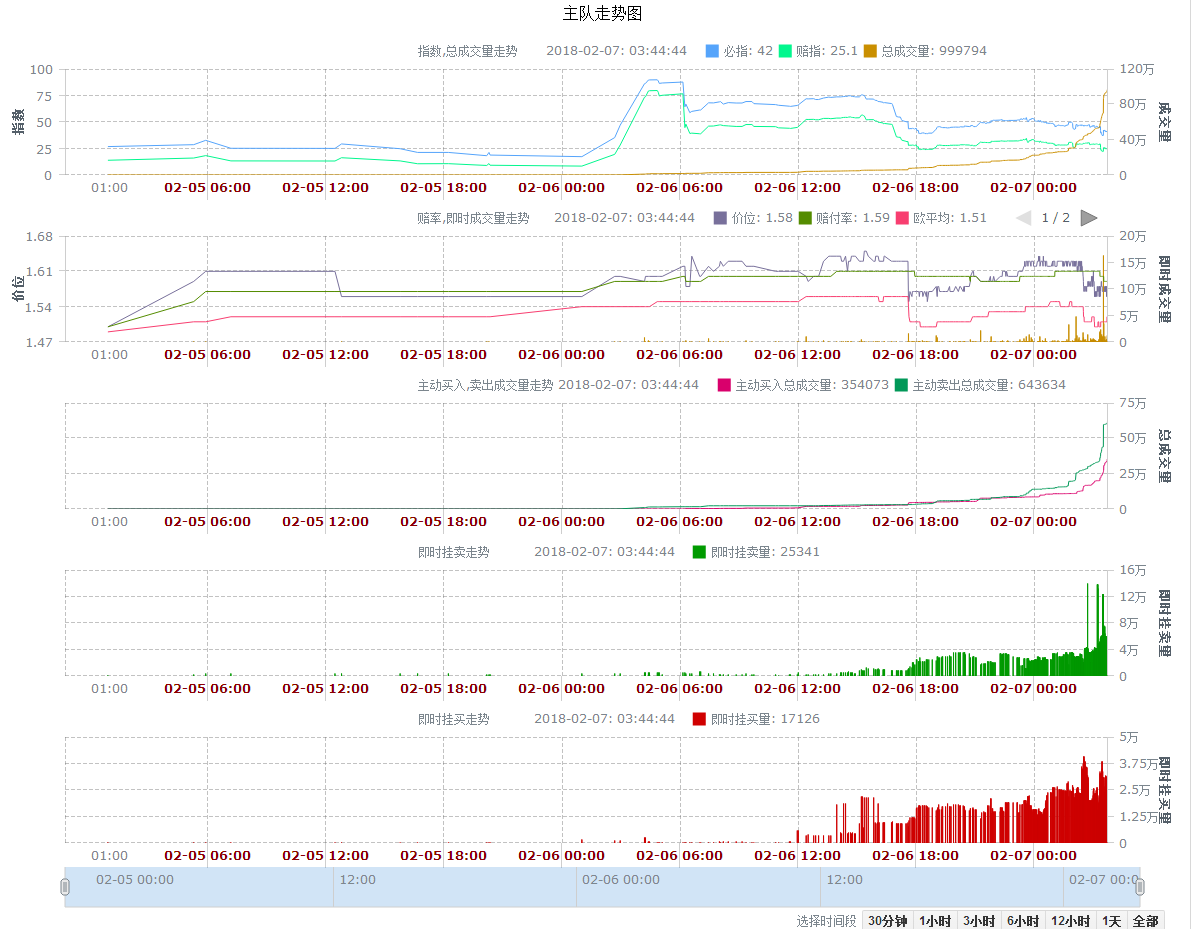1194x929 pixels.
Task: Click the 必指: 42 legend label
Action: 748,51
